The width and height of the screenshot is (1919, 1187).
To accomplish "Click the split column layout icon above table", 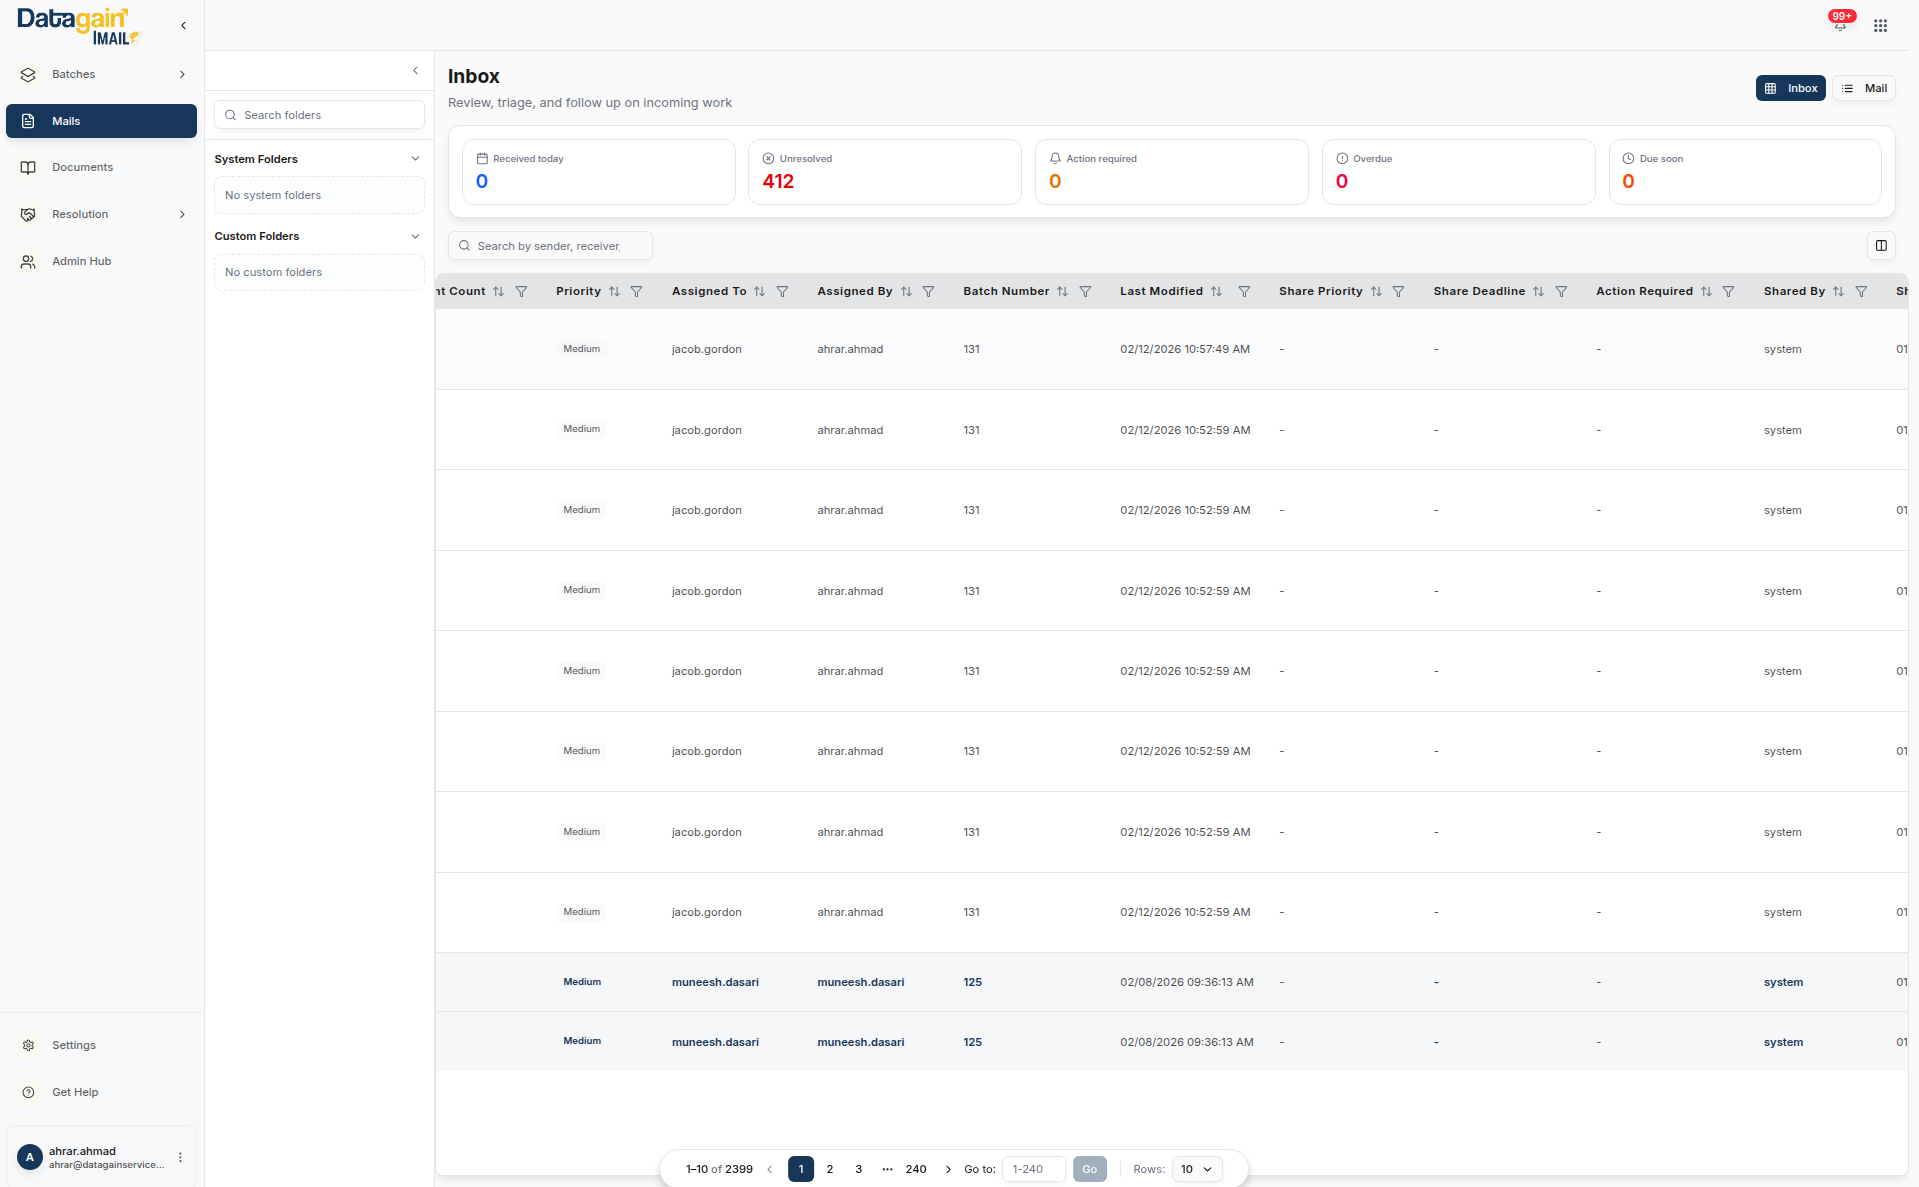I will click(1880, 246).
